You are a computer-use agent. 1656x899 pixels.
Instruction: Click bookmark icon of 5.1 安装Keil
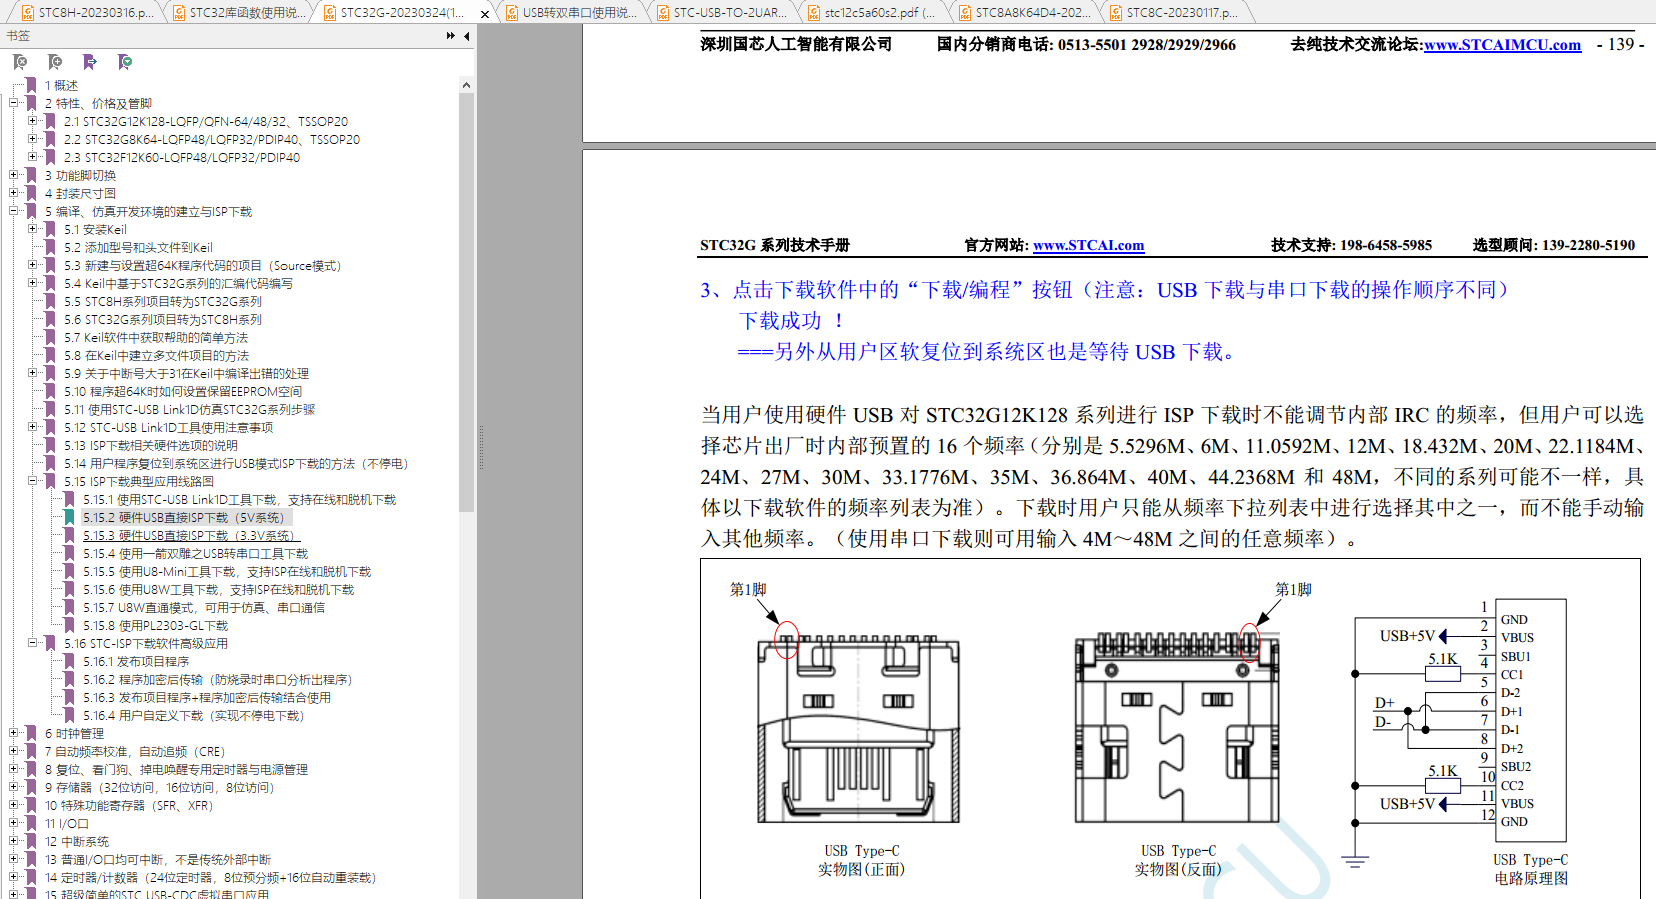click(x=51, y=229)
